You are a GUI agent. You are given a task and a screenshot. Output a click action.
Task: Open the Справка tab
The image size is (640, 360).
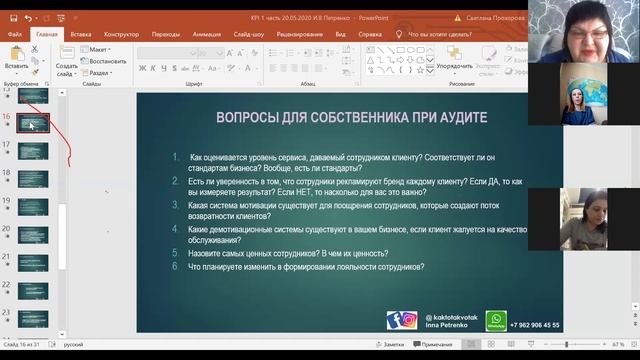[x=370, y=35]
